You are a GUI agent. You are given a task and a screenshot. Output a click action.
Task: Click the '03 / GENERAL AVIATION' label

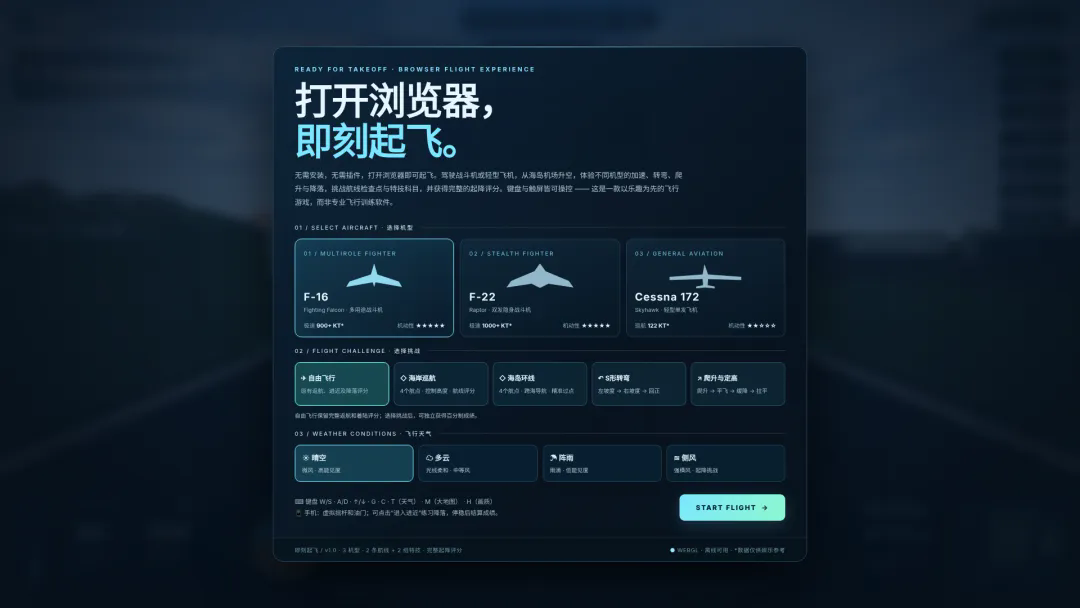pyautogui.click(x=679, y=253)
